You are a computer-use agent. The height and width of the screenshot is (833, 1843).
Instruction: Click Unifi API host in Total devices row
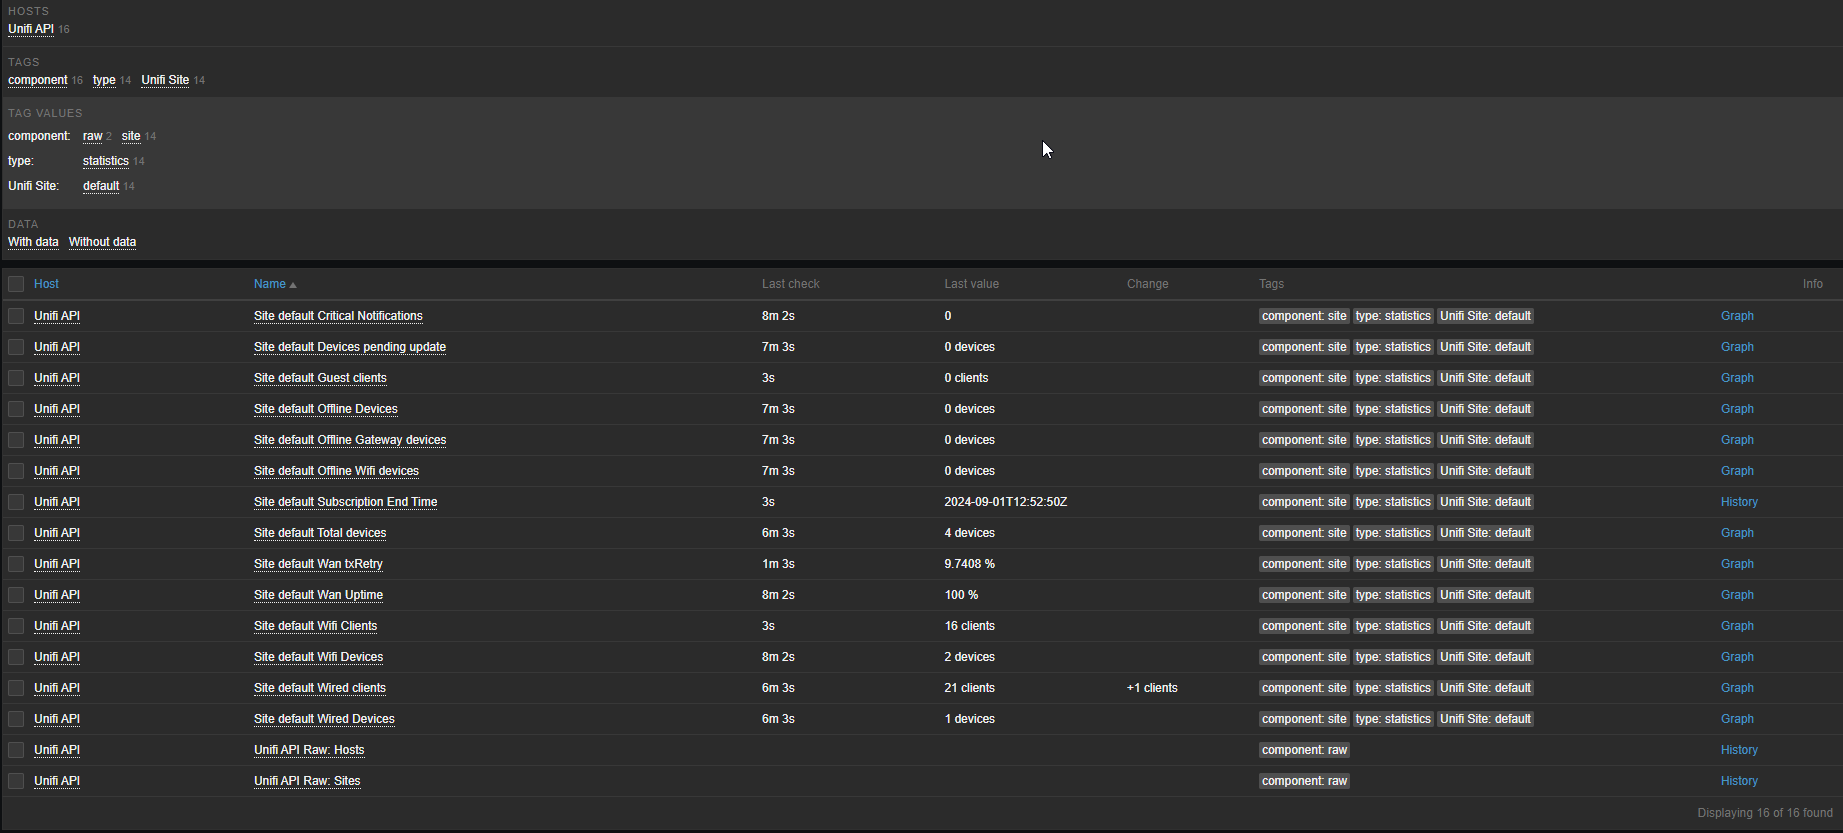[57, 533]
